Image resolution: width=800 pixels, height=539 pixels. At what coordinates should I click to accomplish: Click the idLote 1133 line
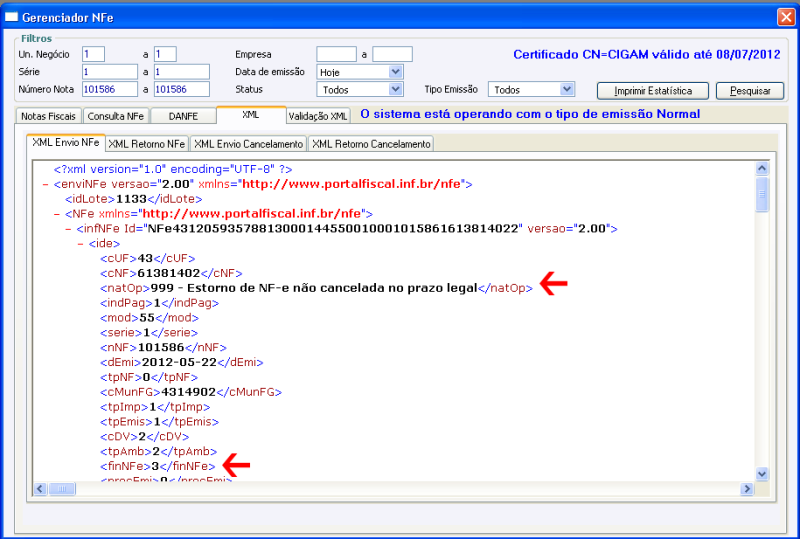click(x=134, y=199)
